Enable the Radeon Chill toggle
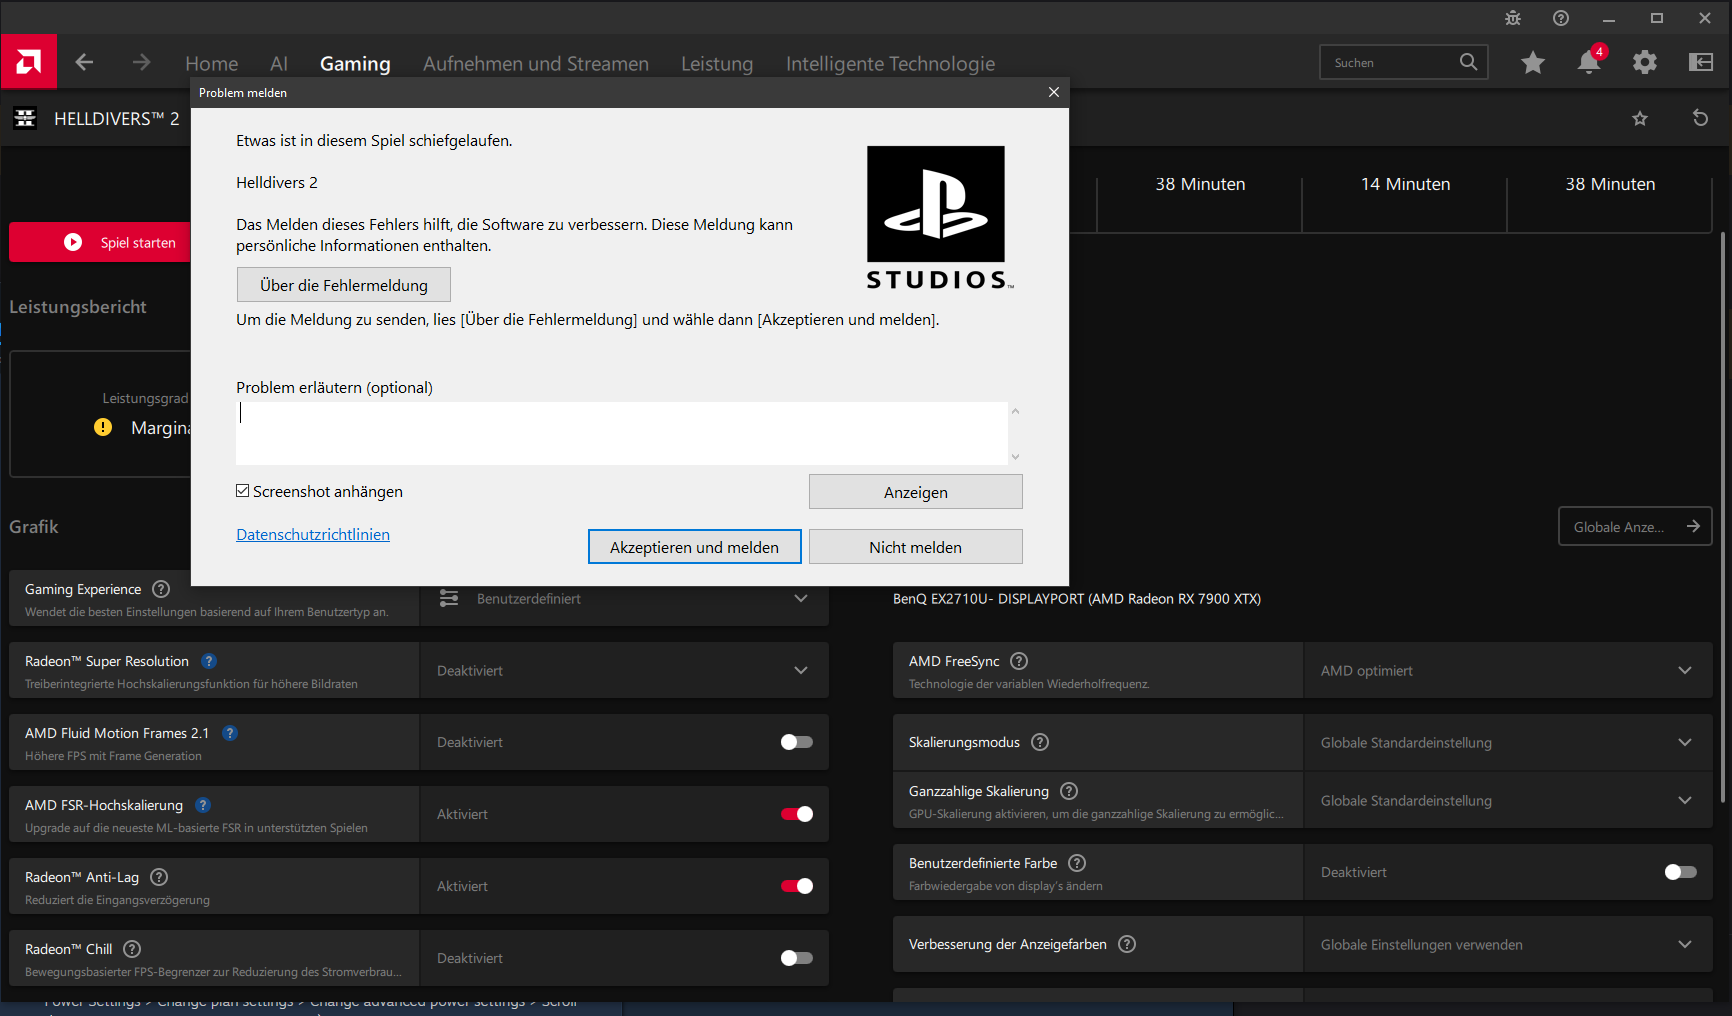The height and width of the screenshot is (1016, 1732). [797, 958]
